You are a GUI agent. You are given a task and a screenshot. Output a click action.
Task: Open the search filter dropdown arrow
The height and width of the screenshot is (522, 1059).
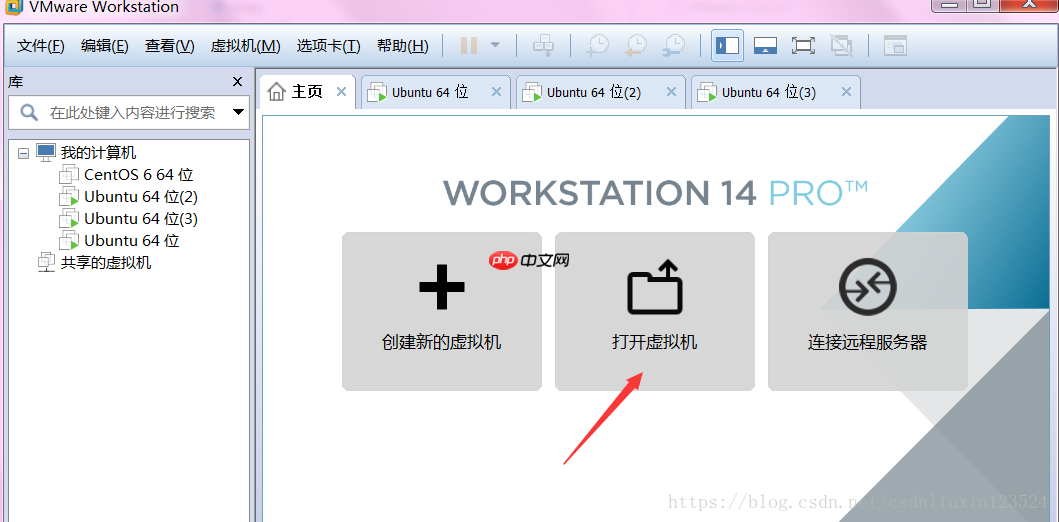238,112
